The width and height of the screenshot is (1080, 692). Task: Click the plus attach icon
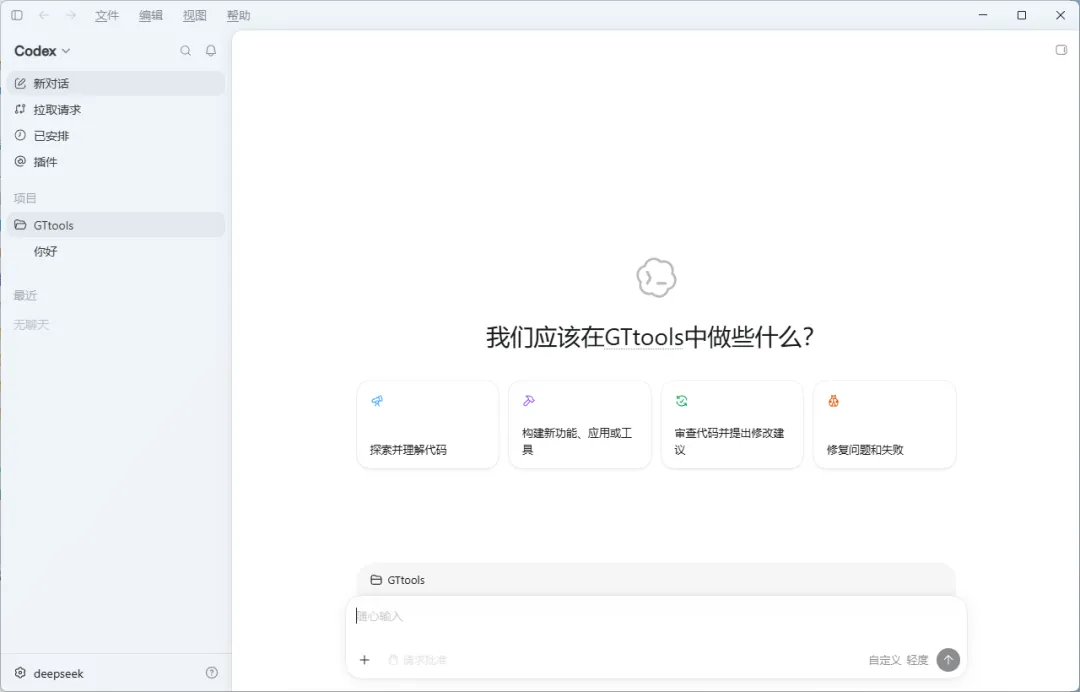[x=364, y=660]
